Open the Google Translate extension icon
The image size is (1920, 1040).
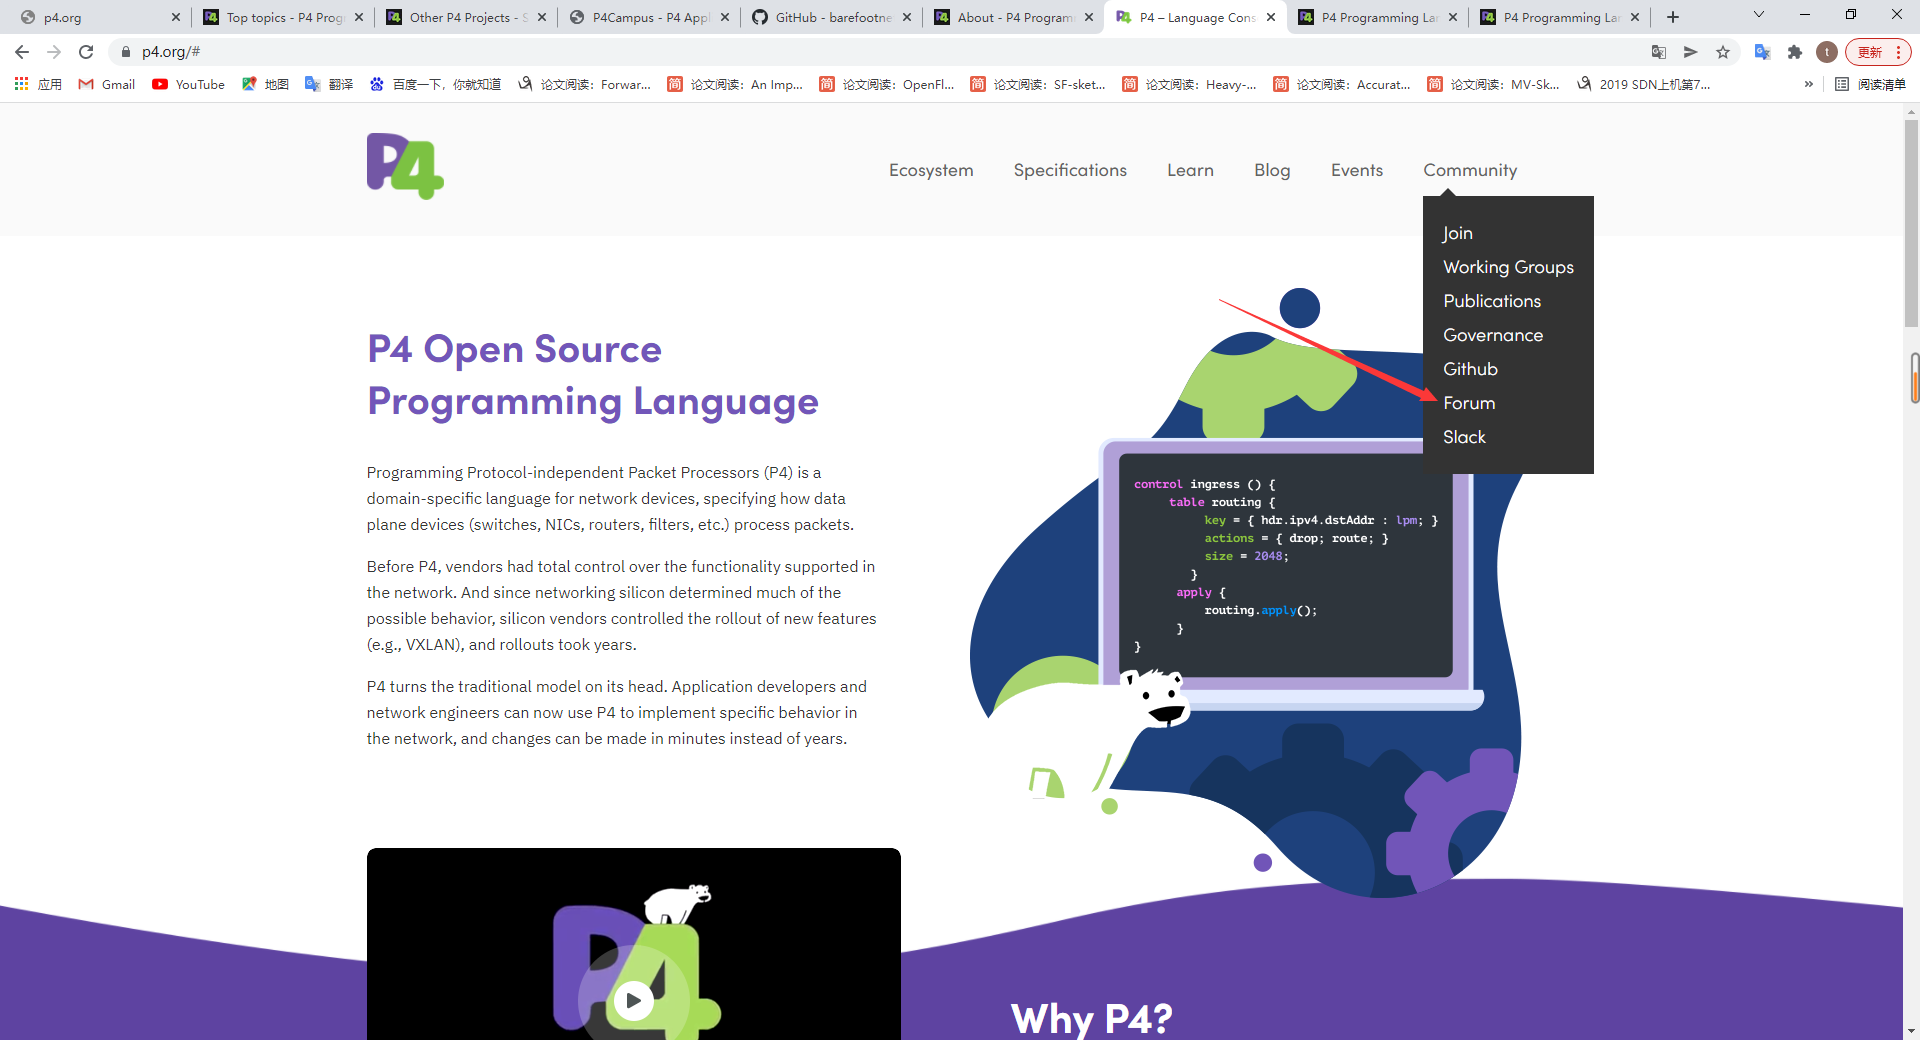1763,52
